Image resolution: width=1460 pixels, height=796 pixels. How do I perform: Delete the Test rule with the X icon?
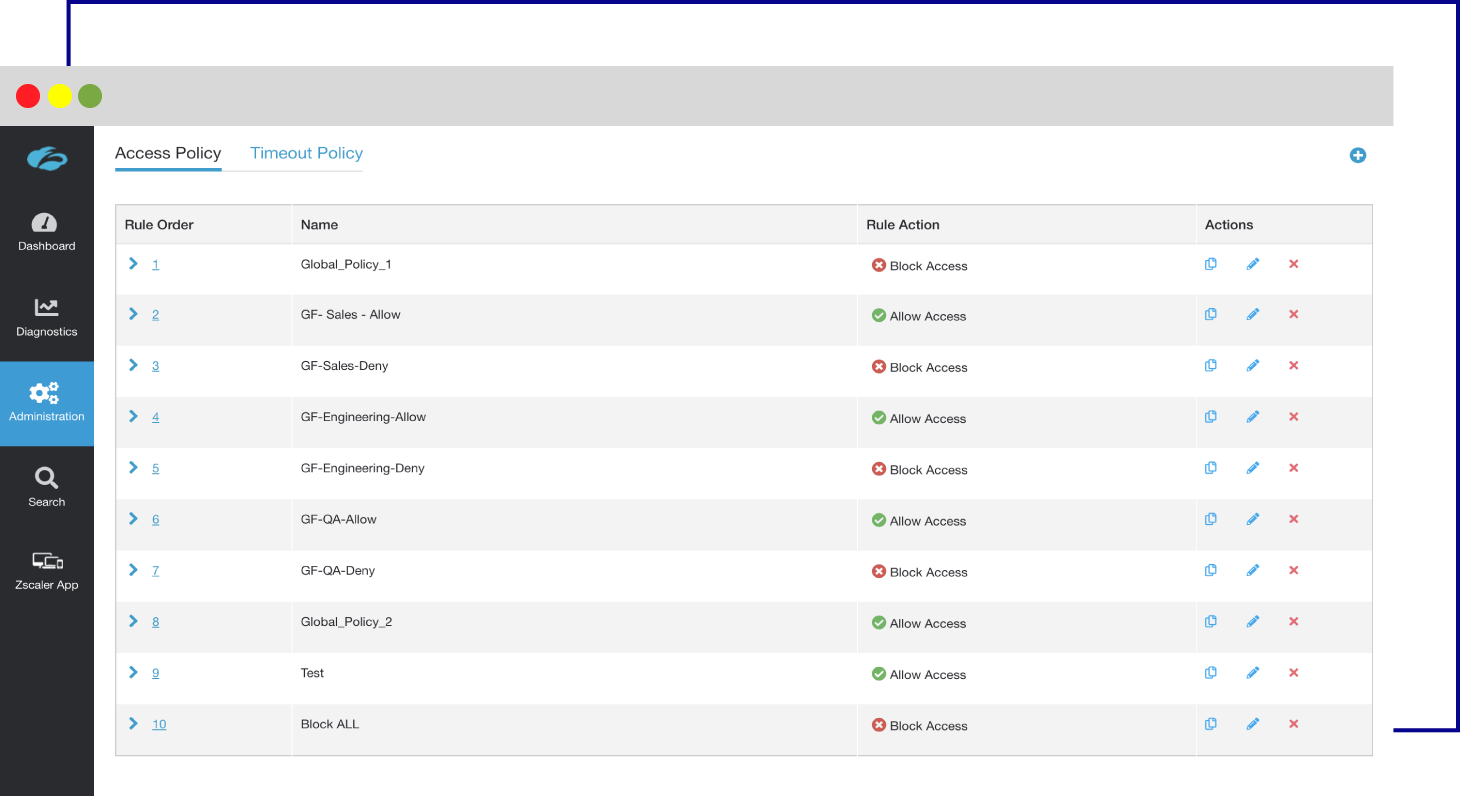pyautogui.click(x=1293, y=672)
